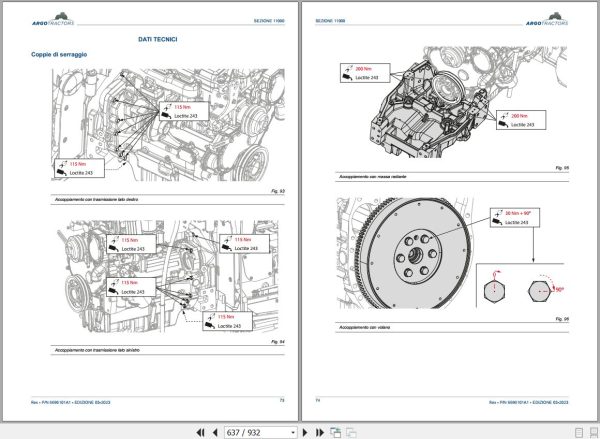Image resolution: width=600 pixels, height=439 pixels.
Task: Jump to the last page
Action: (320, 432)
